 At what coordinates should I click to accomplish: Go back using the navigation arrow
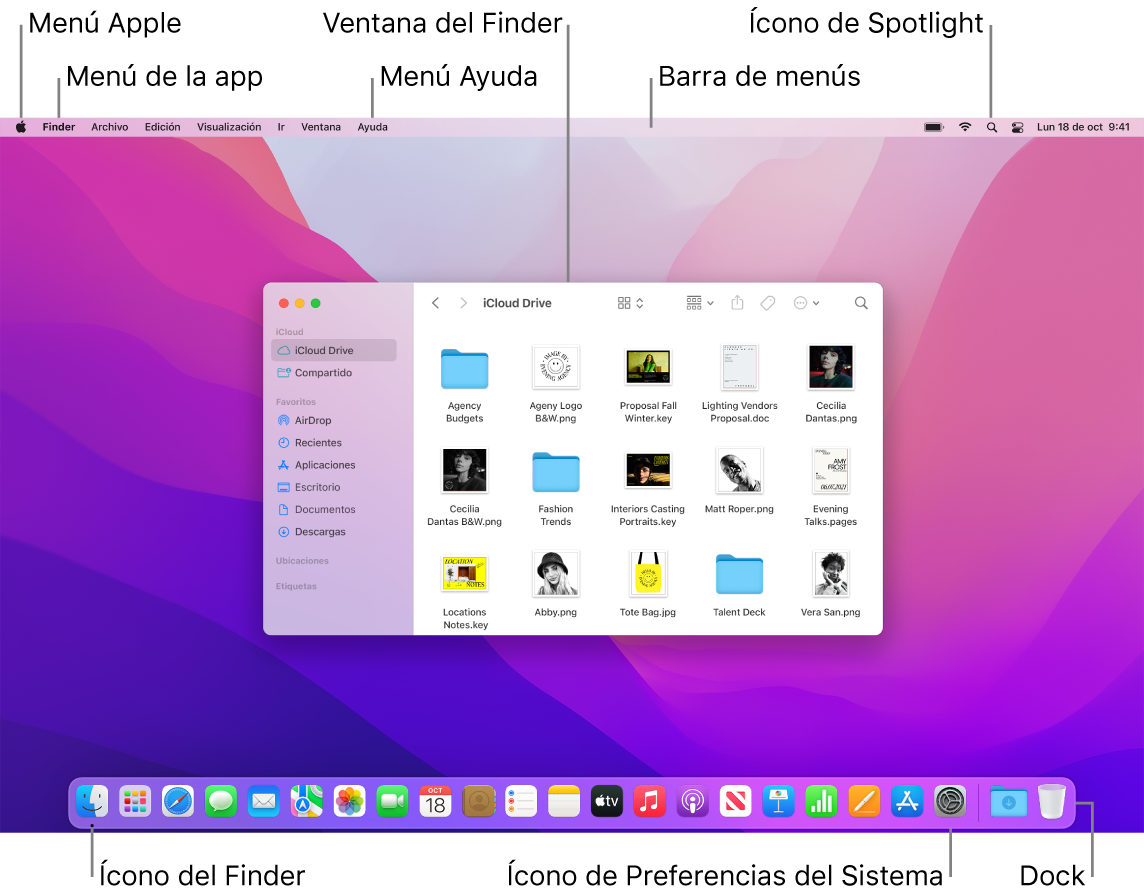[435, 302]
